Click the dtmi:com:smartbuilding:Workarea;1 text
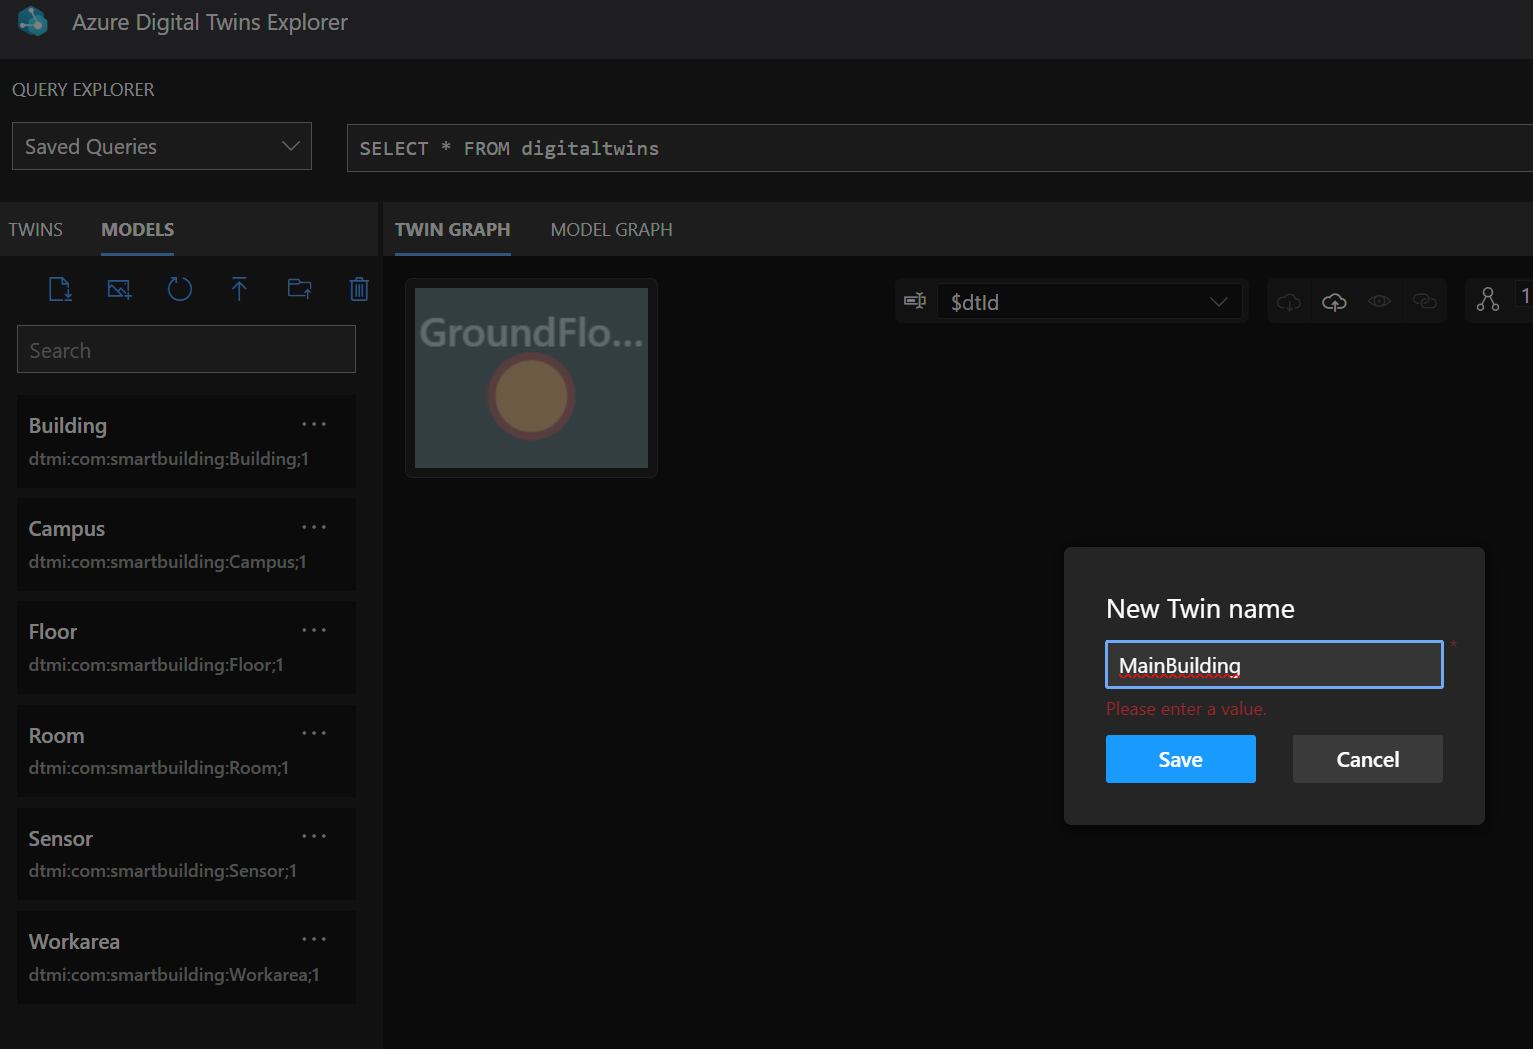The image size is (1533, 1049). click(174, 975)
